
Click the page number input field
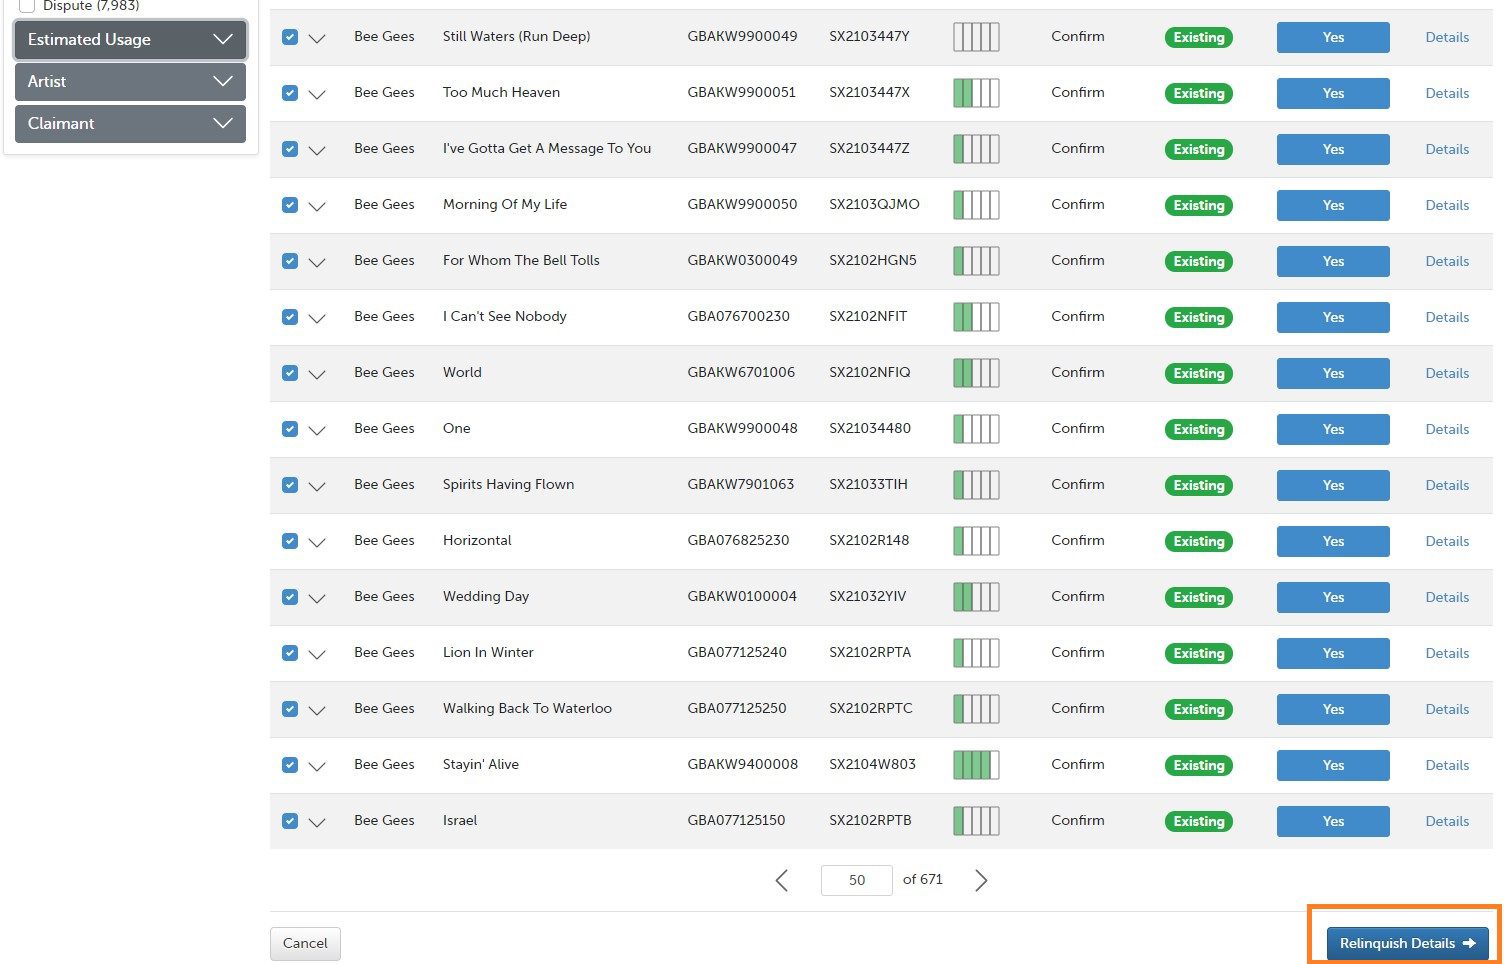(x=857, y=880)
